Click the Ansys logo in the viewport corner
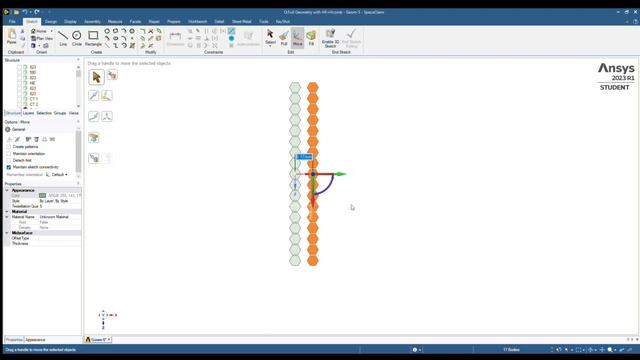Image resolution: width=640 pixels, height=360 pixels. (616, 68)
